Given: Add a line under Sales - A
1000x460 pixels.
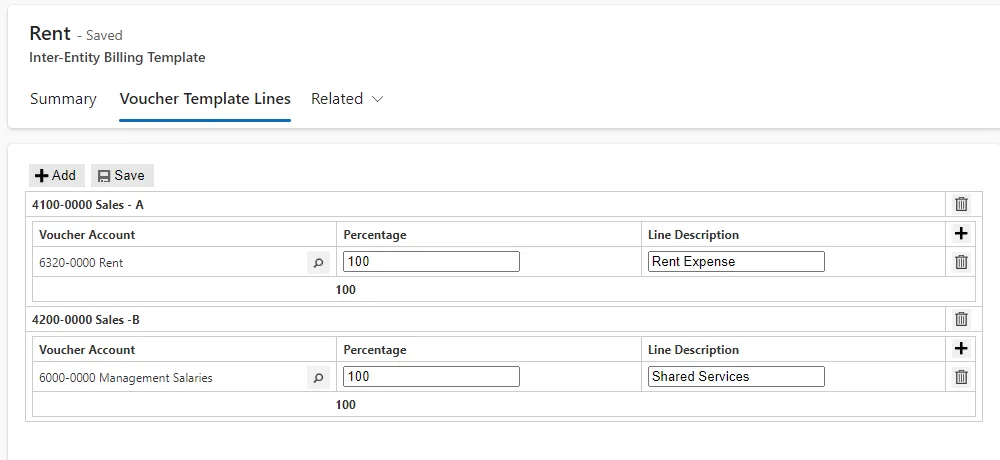Looking at the screenshot, I should [x=961, y=234].
